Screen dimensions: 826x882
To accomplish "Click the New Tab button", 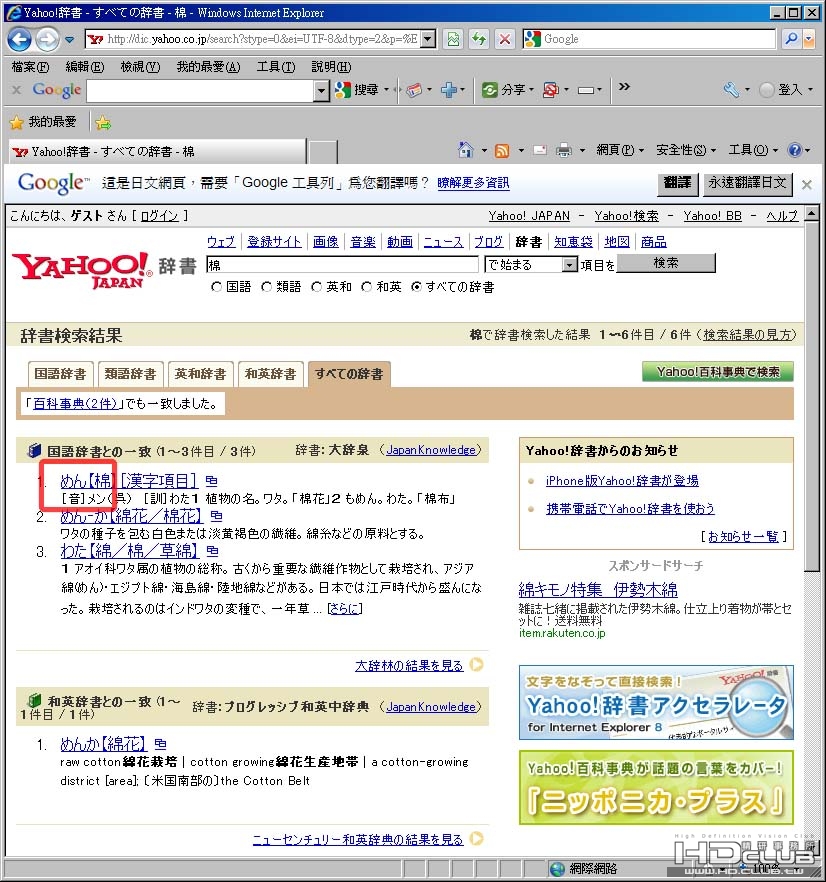I will (x=324, y=152).
